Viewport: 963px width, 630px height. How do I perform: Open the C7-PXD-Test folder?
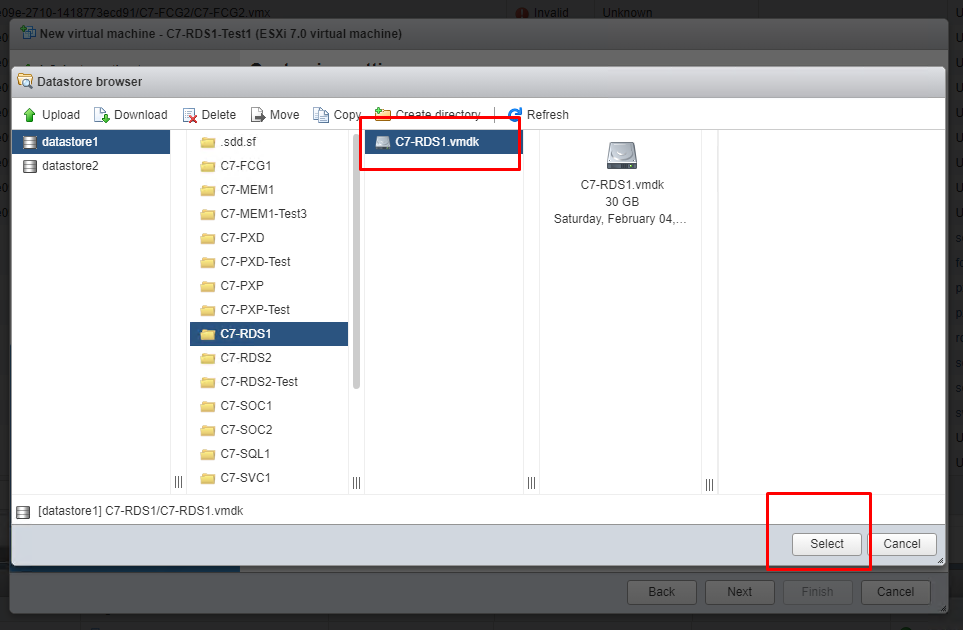pyautogui.click(x=255, y=262)
